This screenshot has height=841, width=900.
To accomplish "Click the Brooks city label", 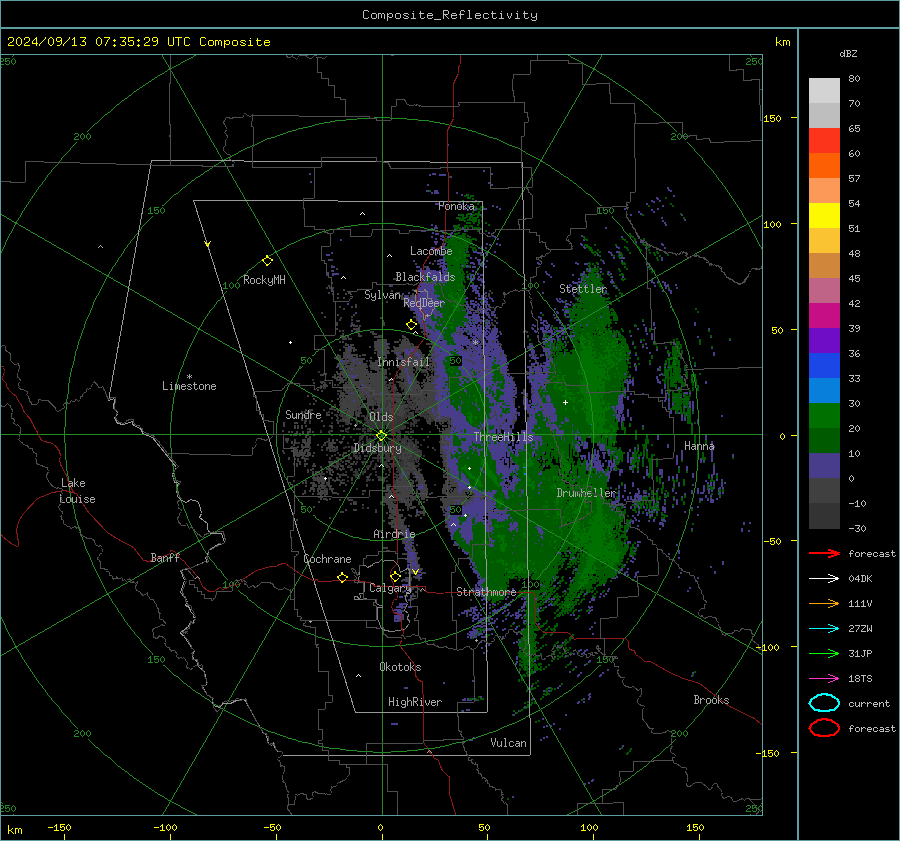I will coord(711,700).
